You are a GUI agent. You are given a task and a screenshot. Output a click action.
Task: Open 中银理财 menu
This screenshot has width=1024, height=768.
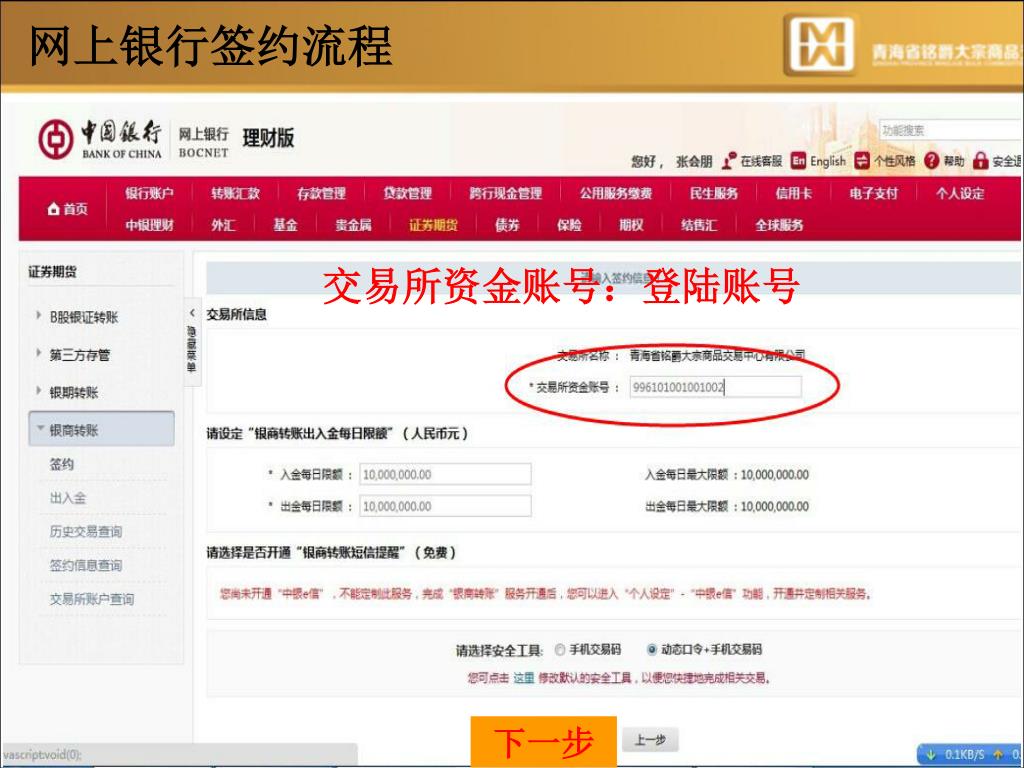coord(150,225)
